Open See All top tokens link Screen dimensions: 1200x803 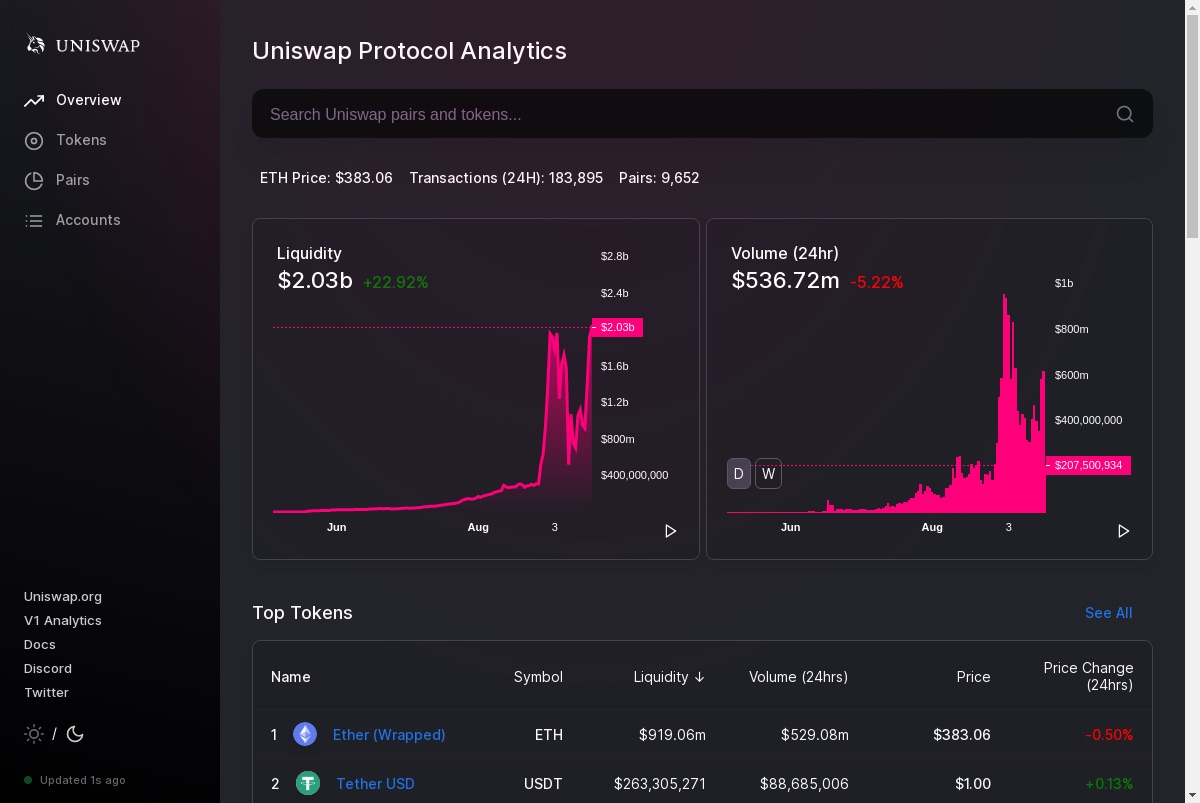1109,613
